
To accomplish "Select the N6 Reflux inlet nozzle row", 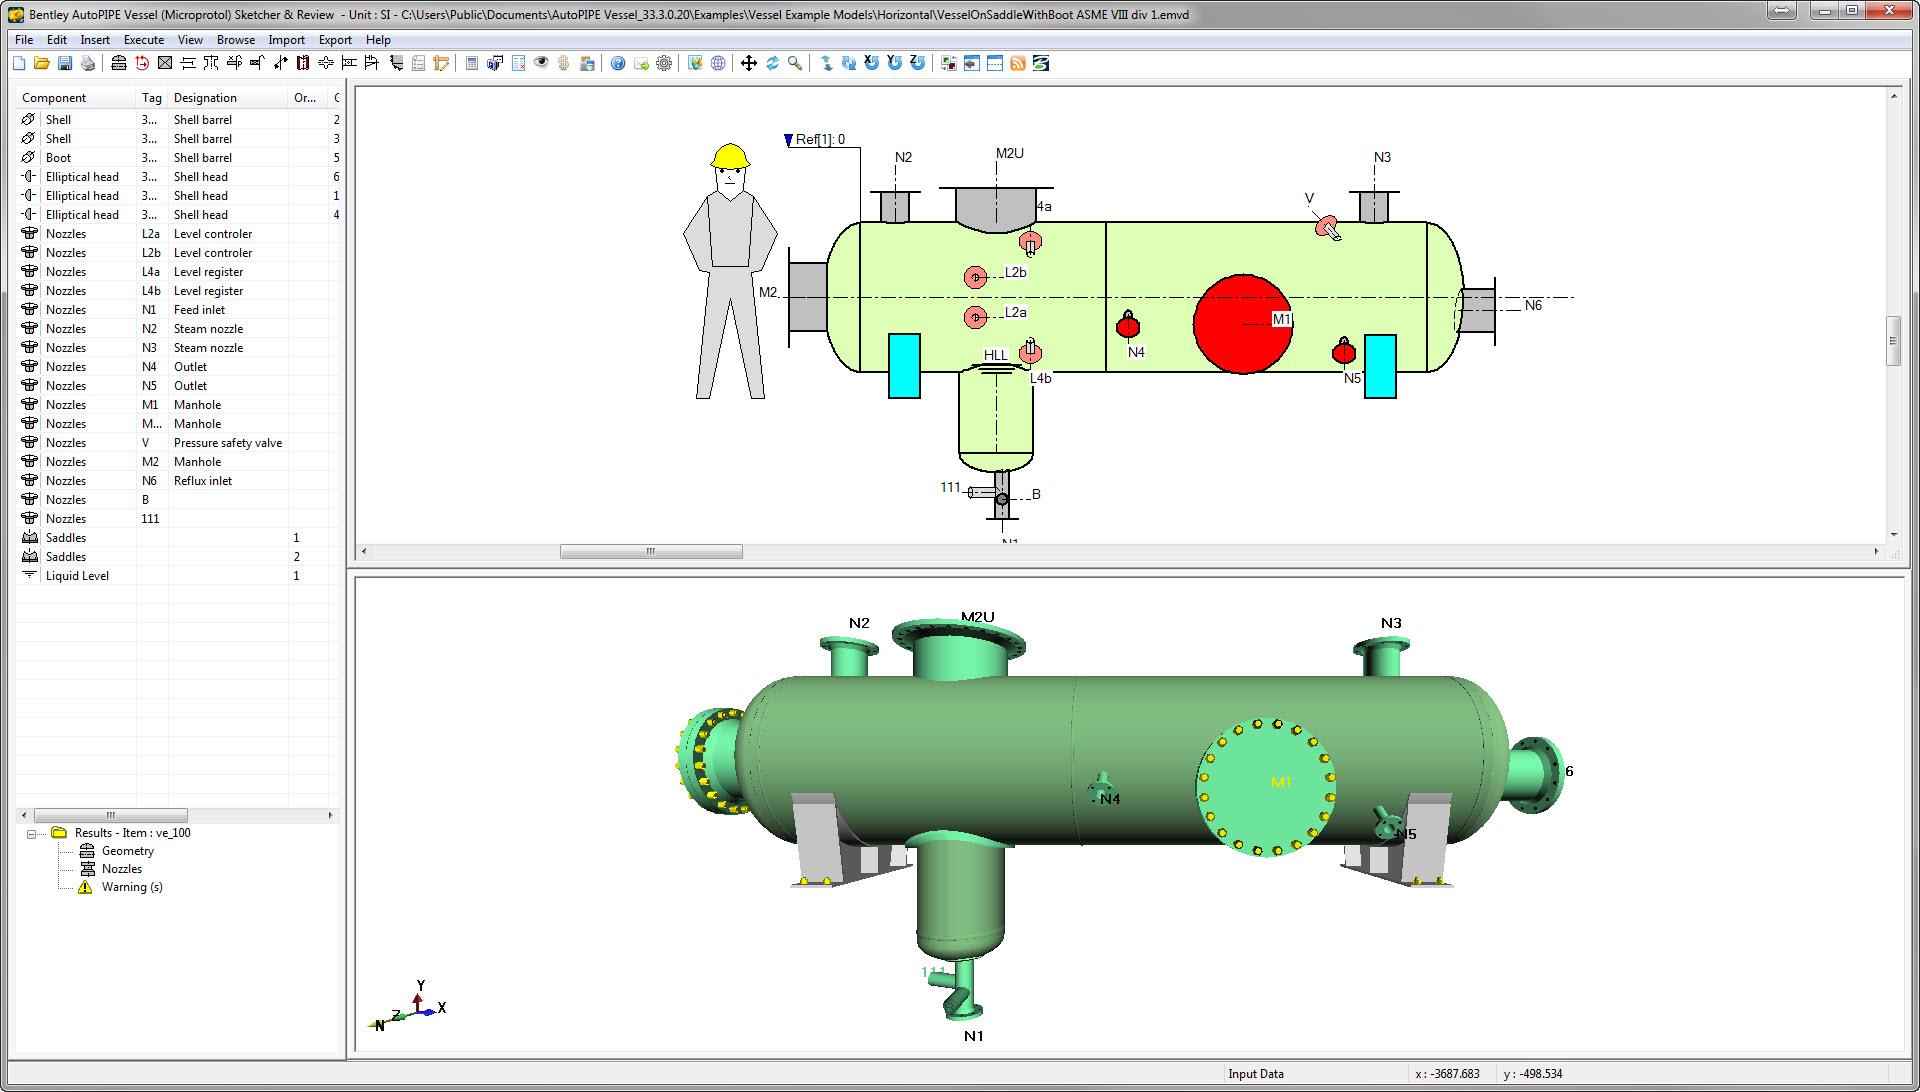I will (x=178, y=481).
